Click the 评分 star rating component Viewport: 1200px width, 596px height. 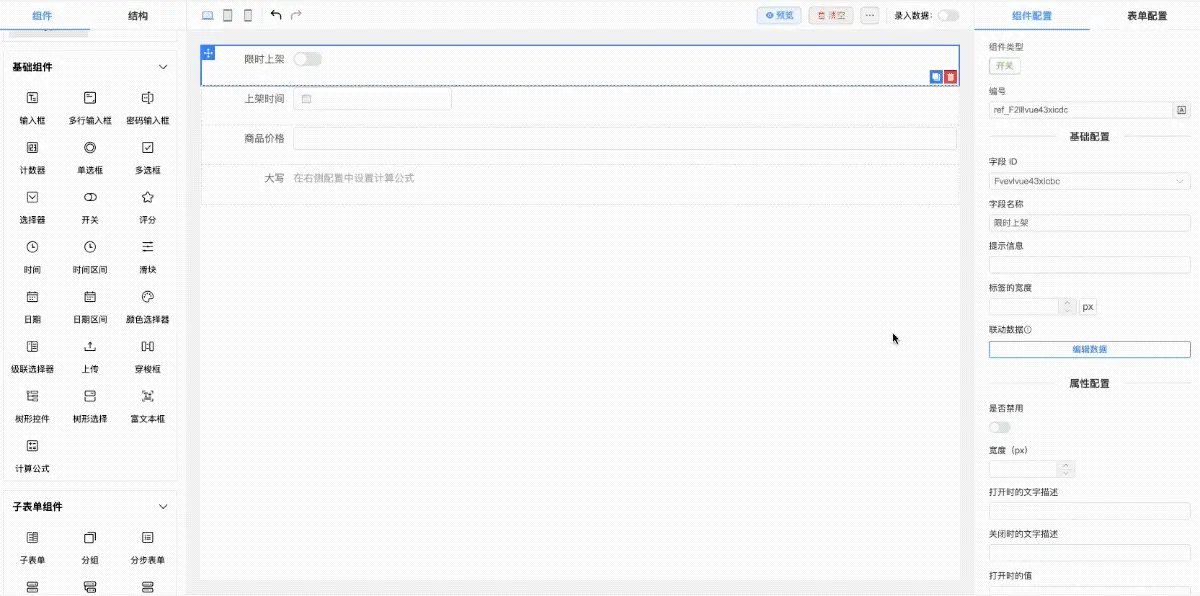pyautogui.click(x=147, y=198)
